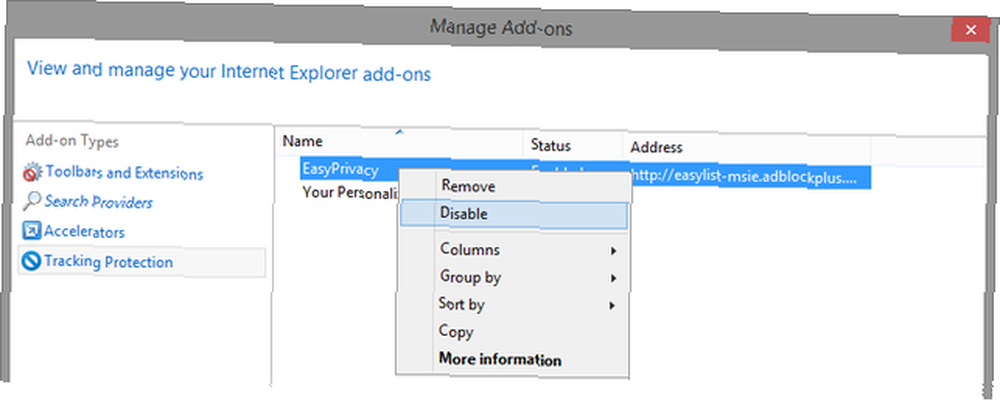1000x401 pixels.
Task: Click the Search Providers magnifier icon
Action: coord(31,202)
